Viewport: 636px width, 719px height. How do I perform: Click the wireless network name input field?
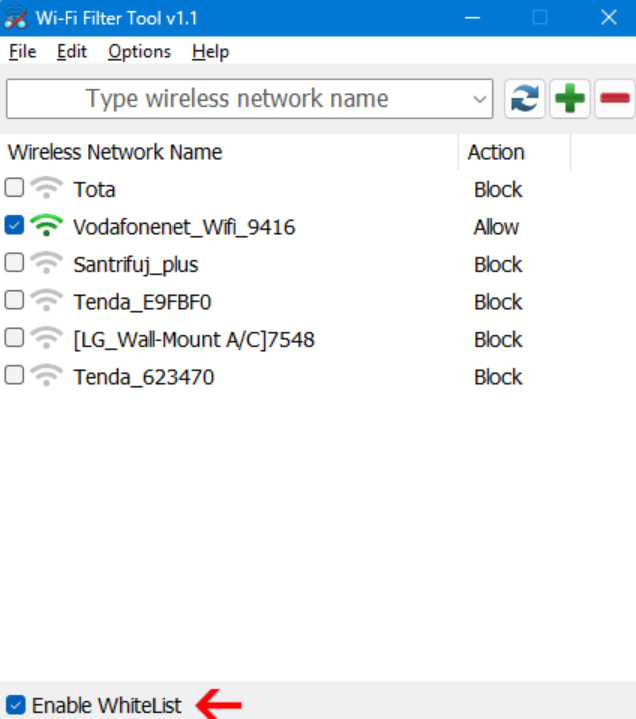pos(238,99)
